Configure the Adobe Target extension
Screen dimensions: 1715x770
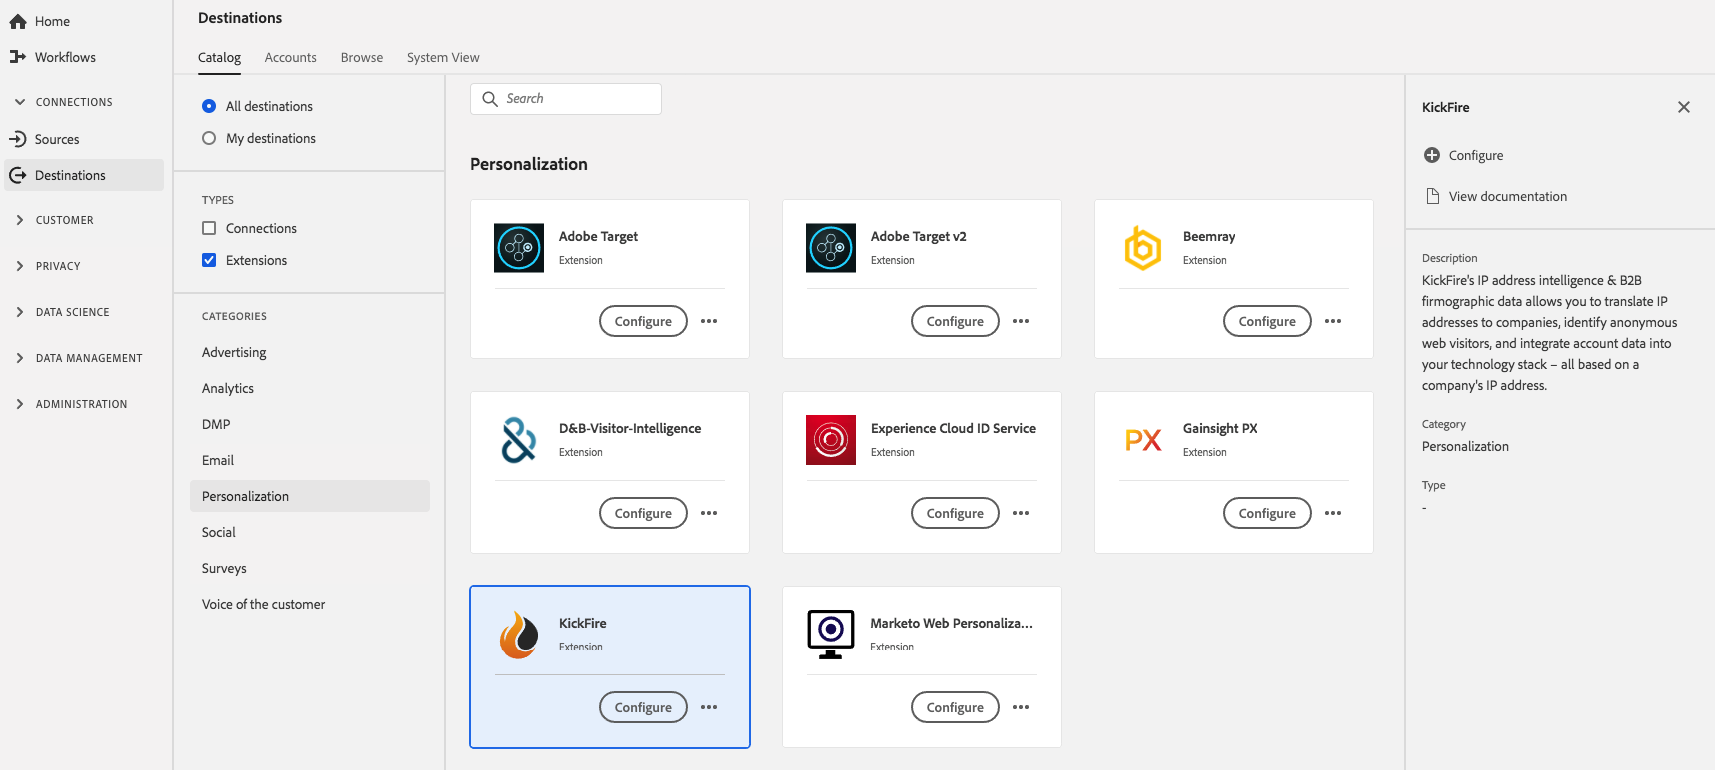(643, 321)
